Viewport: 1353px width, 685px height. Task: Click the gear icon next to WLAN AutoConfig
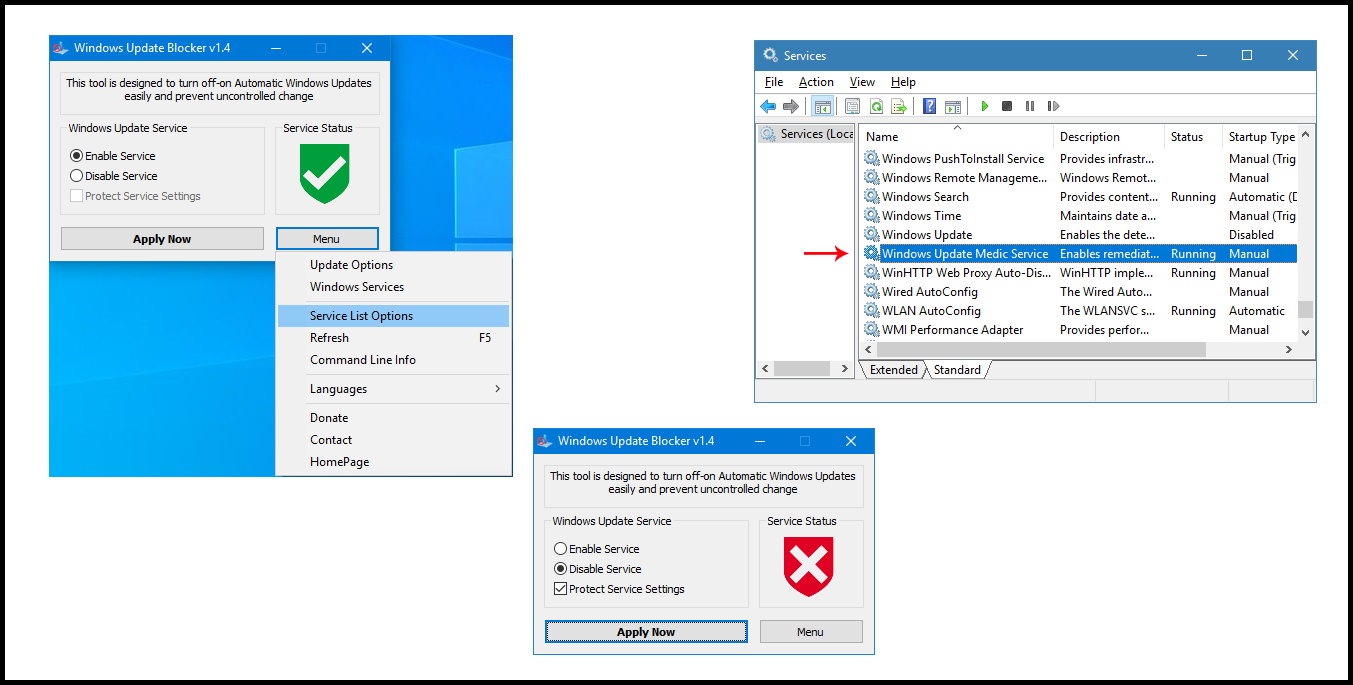pos(871,310)
